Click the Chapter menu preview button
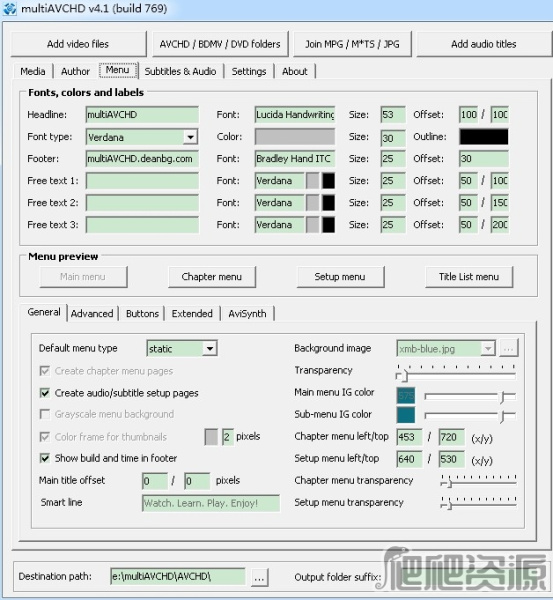Screen dimensions: 553x600 (212, 277)
